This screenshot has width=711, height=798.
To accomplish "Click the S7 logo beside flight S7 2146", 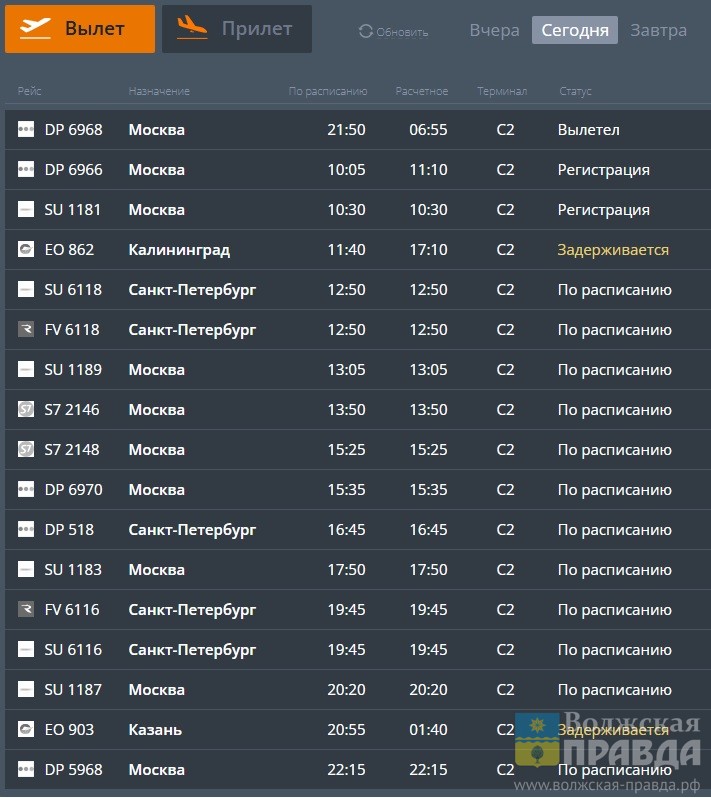I will (26, 410).
